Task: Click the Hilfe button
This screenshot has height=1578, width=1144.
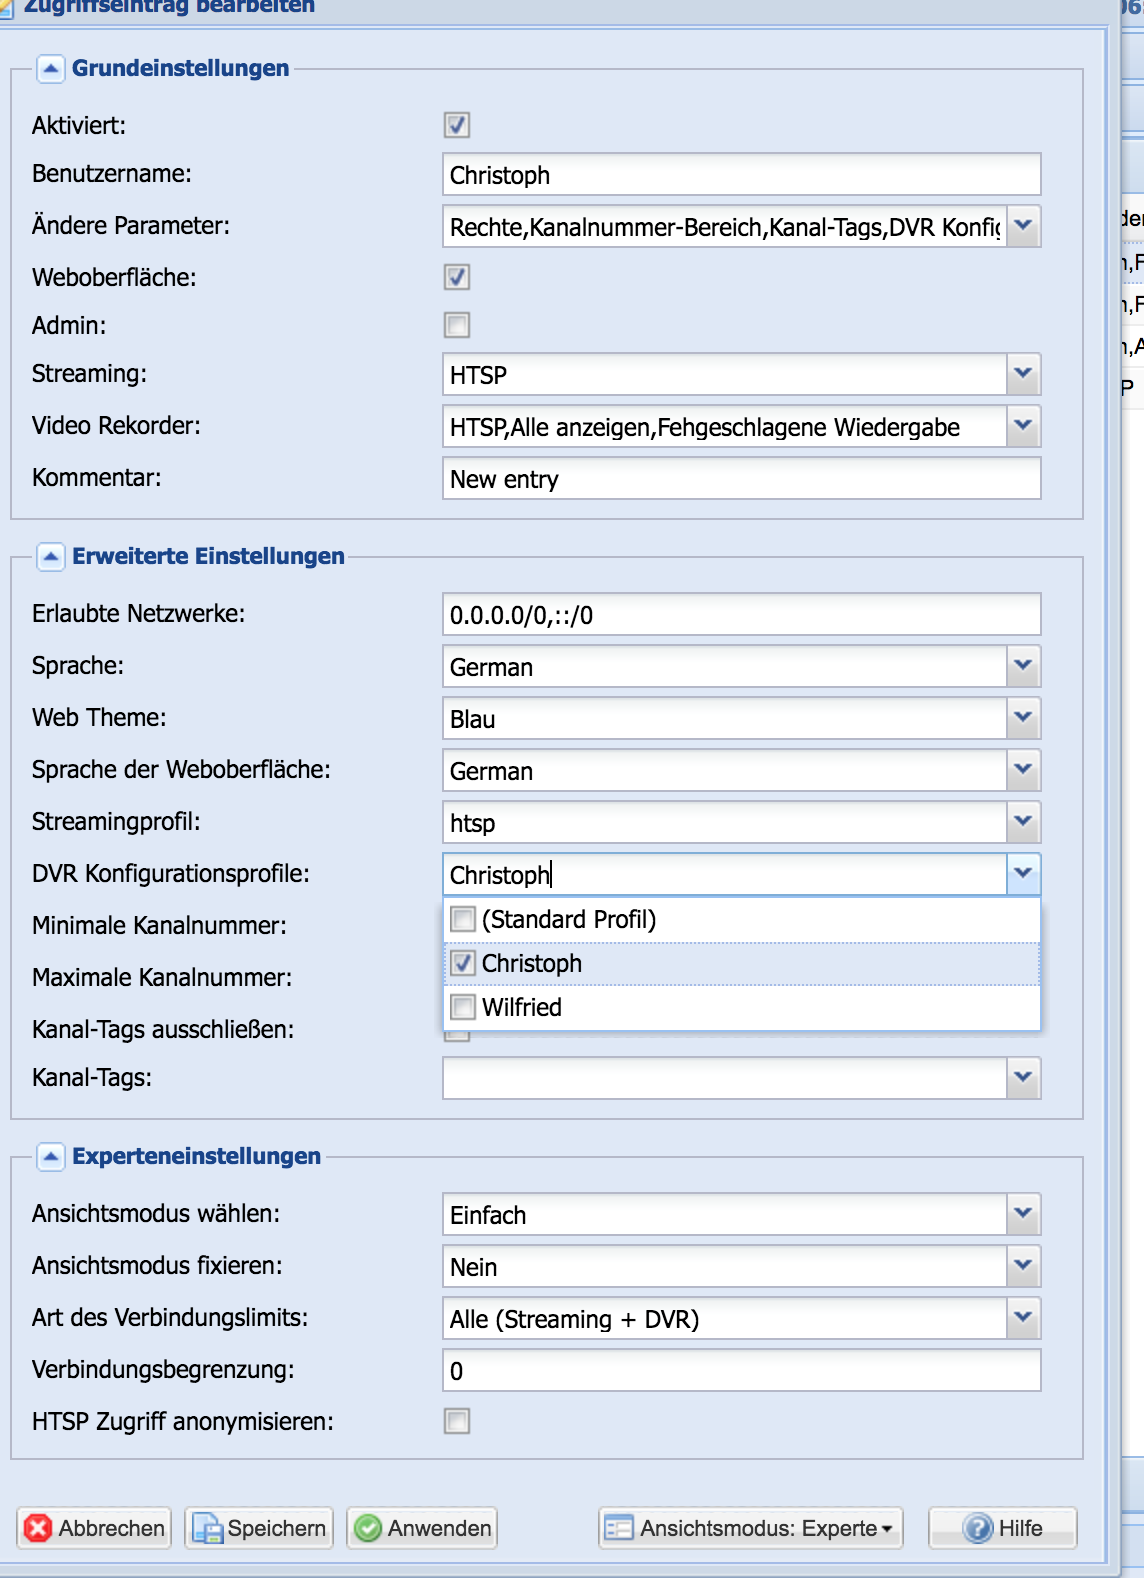Action: point(1003,1528)
